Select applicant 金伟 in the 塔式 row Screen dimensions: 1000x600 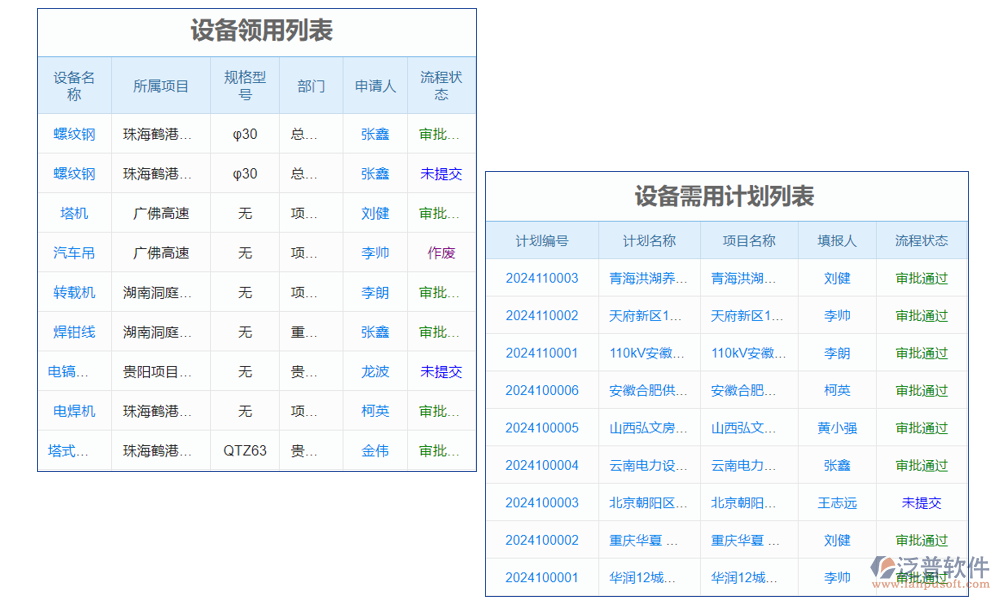(x=374, y=450)
